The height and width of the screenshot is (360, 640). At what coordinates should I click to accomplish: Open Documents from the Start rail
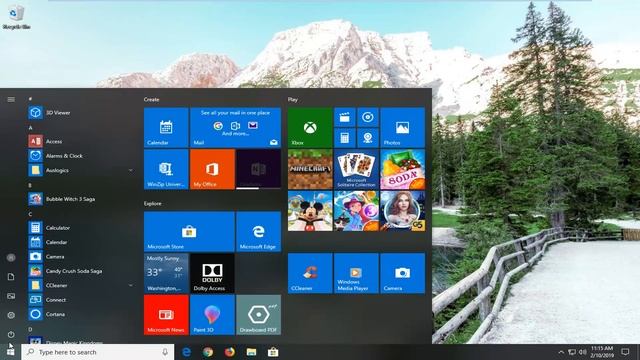[11, 277]
